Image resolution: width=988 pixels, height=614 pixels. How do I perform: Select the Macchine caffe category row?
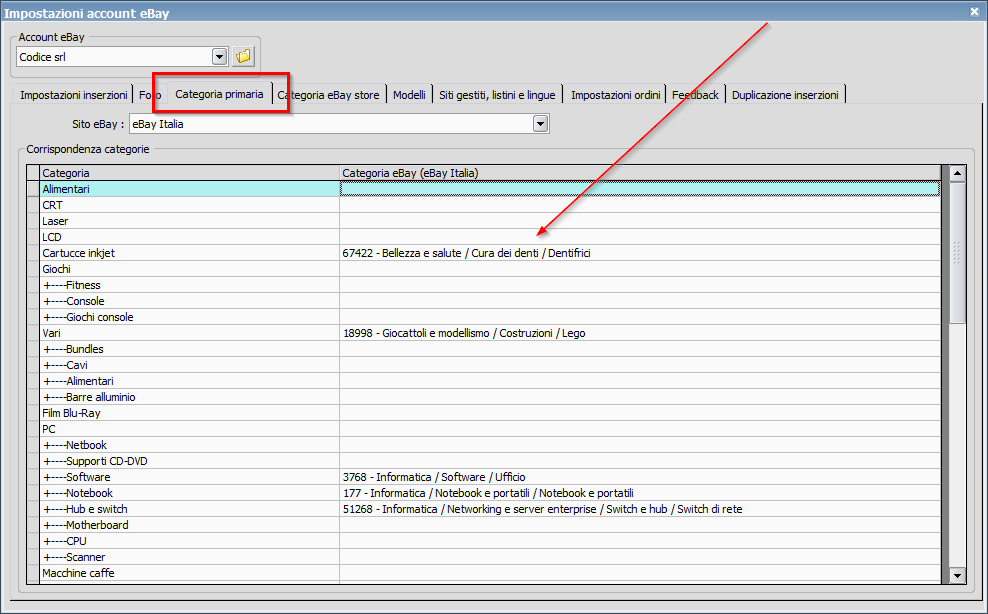pos(190,573)
